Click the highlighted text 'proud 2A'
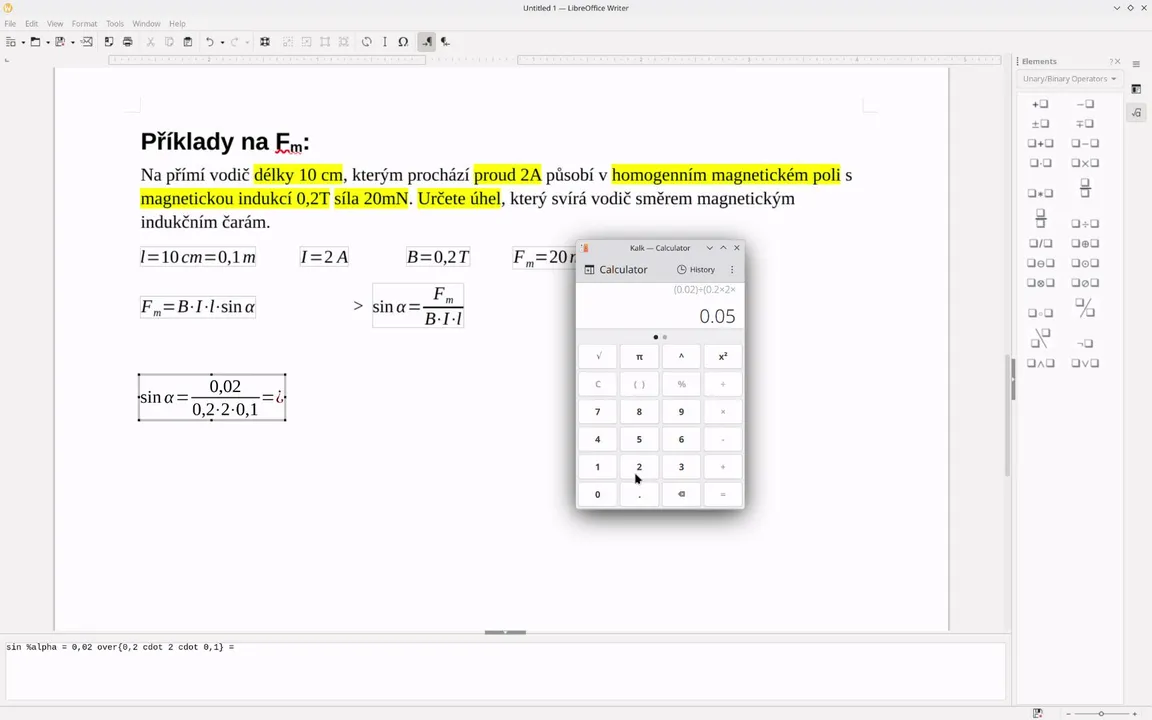Image resolution: width=1152 pixels, height=720 pixels. [508, 175]
